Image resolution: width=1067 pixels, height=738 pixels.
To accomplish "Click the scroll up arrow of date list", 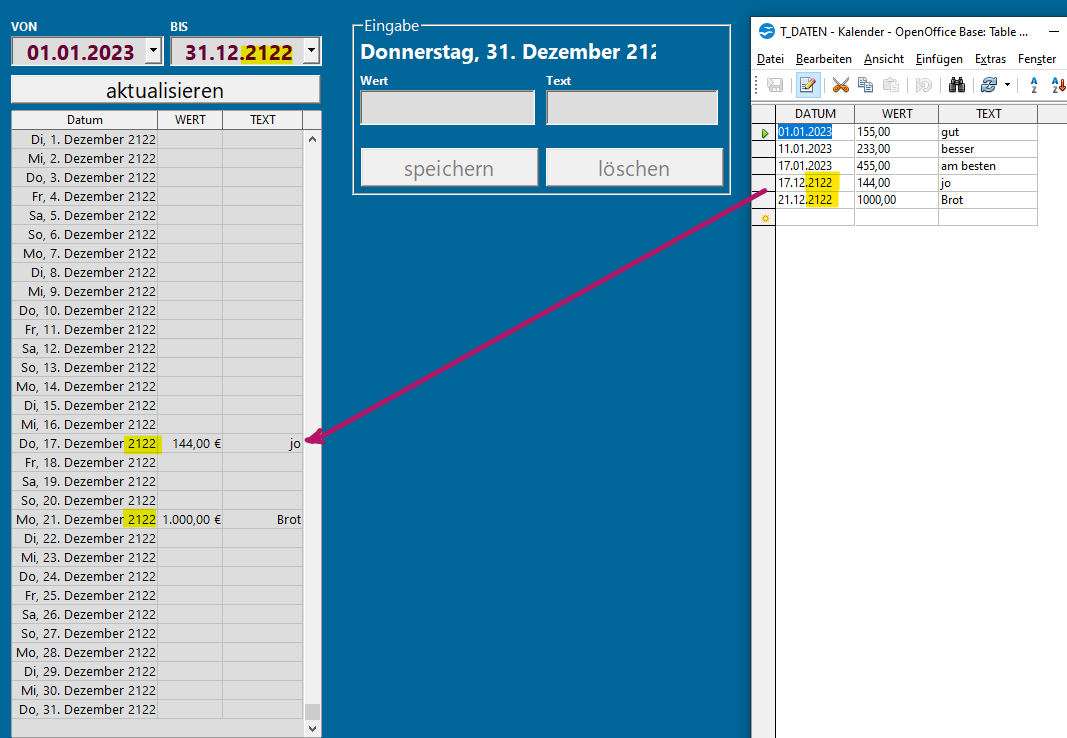I will [x=313, y=139].
